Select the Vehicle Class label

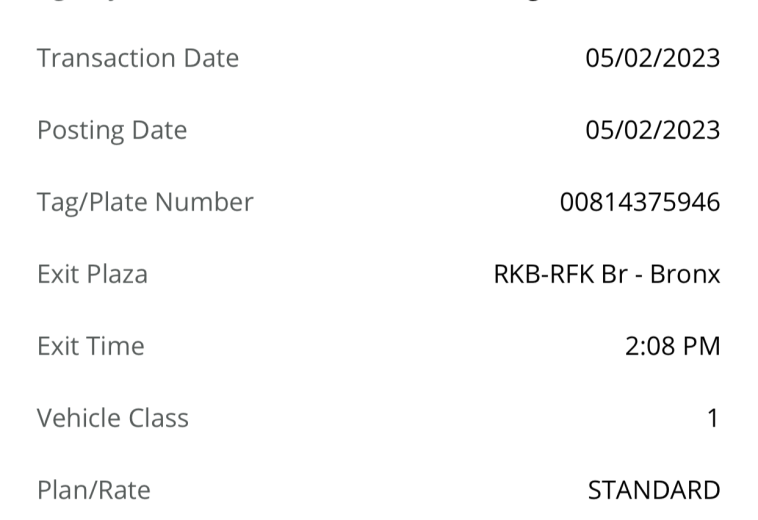pos(113,418)
